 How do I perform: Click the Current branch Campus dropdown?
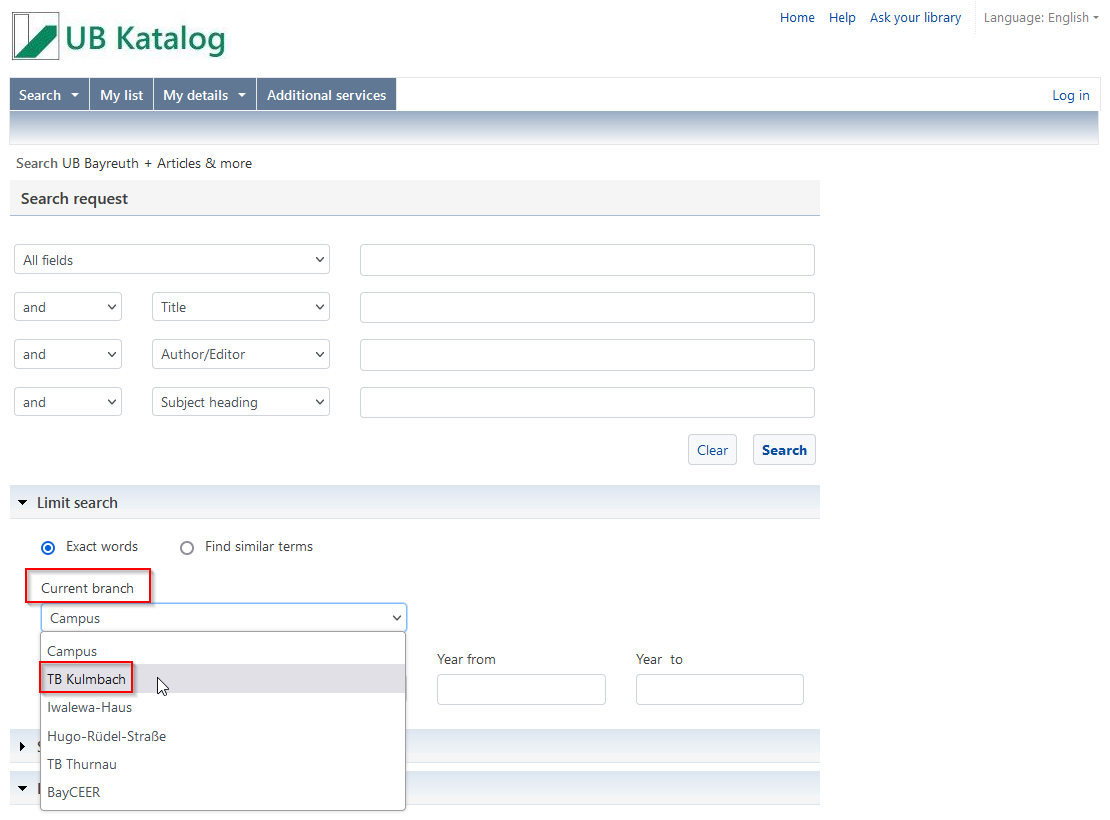(224, 618)
